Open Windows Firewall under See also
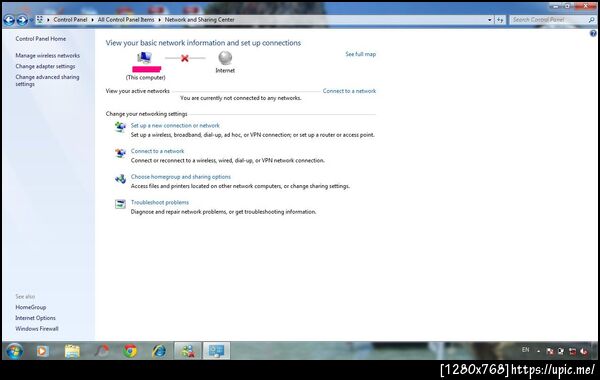This screenshot has height=380, width=600. coord(37,329)
